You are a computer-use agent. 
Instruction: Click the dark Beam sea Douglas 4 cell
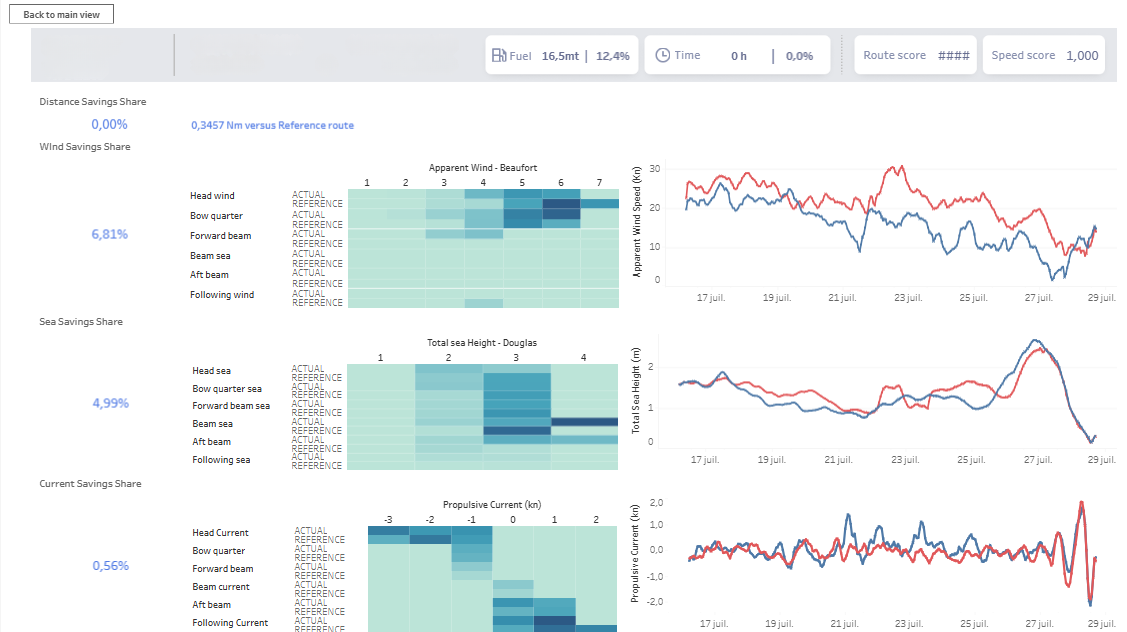click(584, 422)
